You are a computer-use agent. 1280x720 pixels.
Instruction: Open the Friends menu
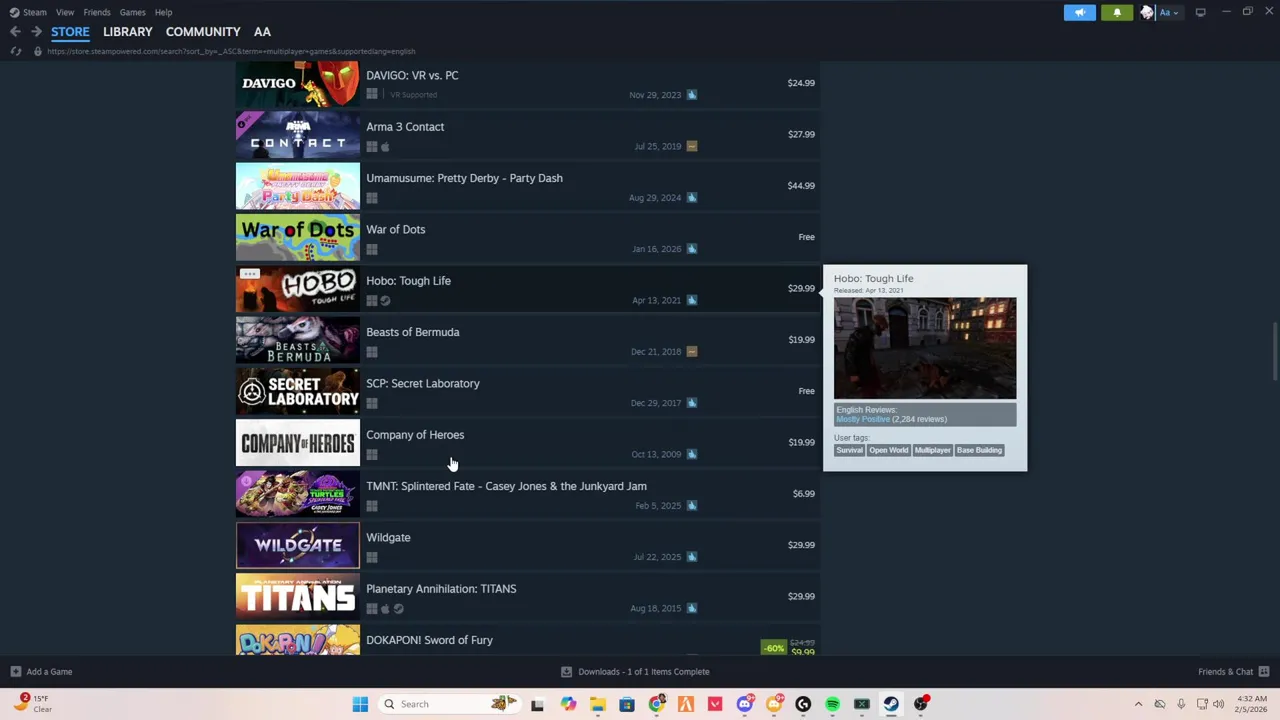pos(97,12)
